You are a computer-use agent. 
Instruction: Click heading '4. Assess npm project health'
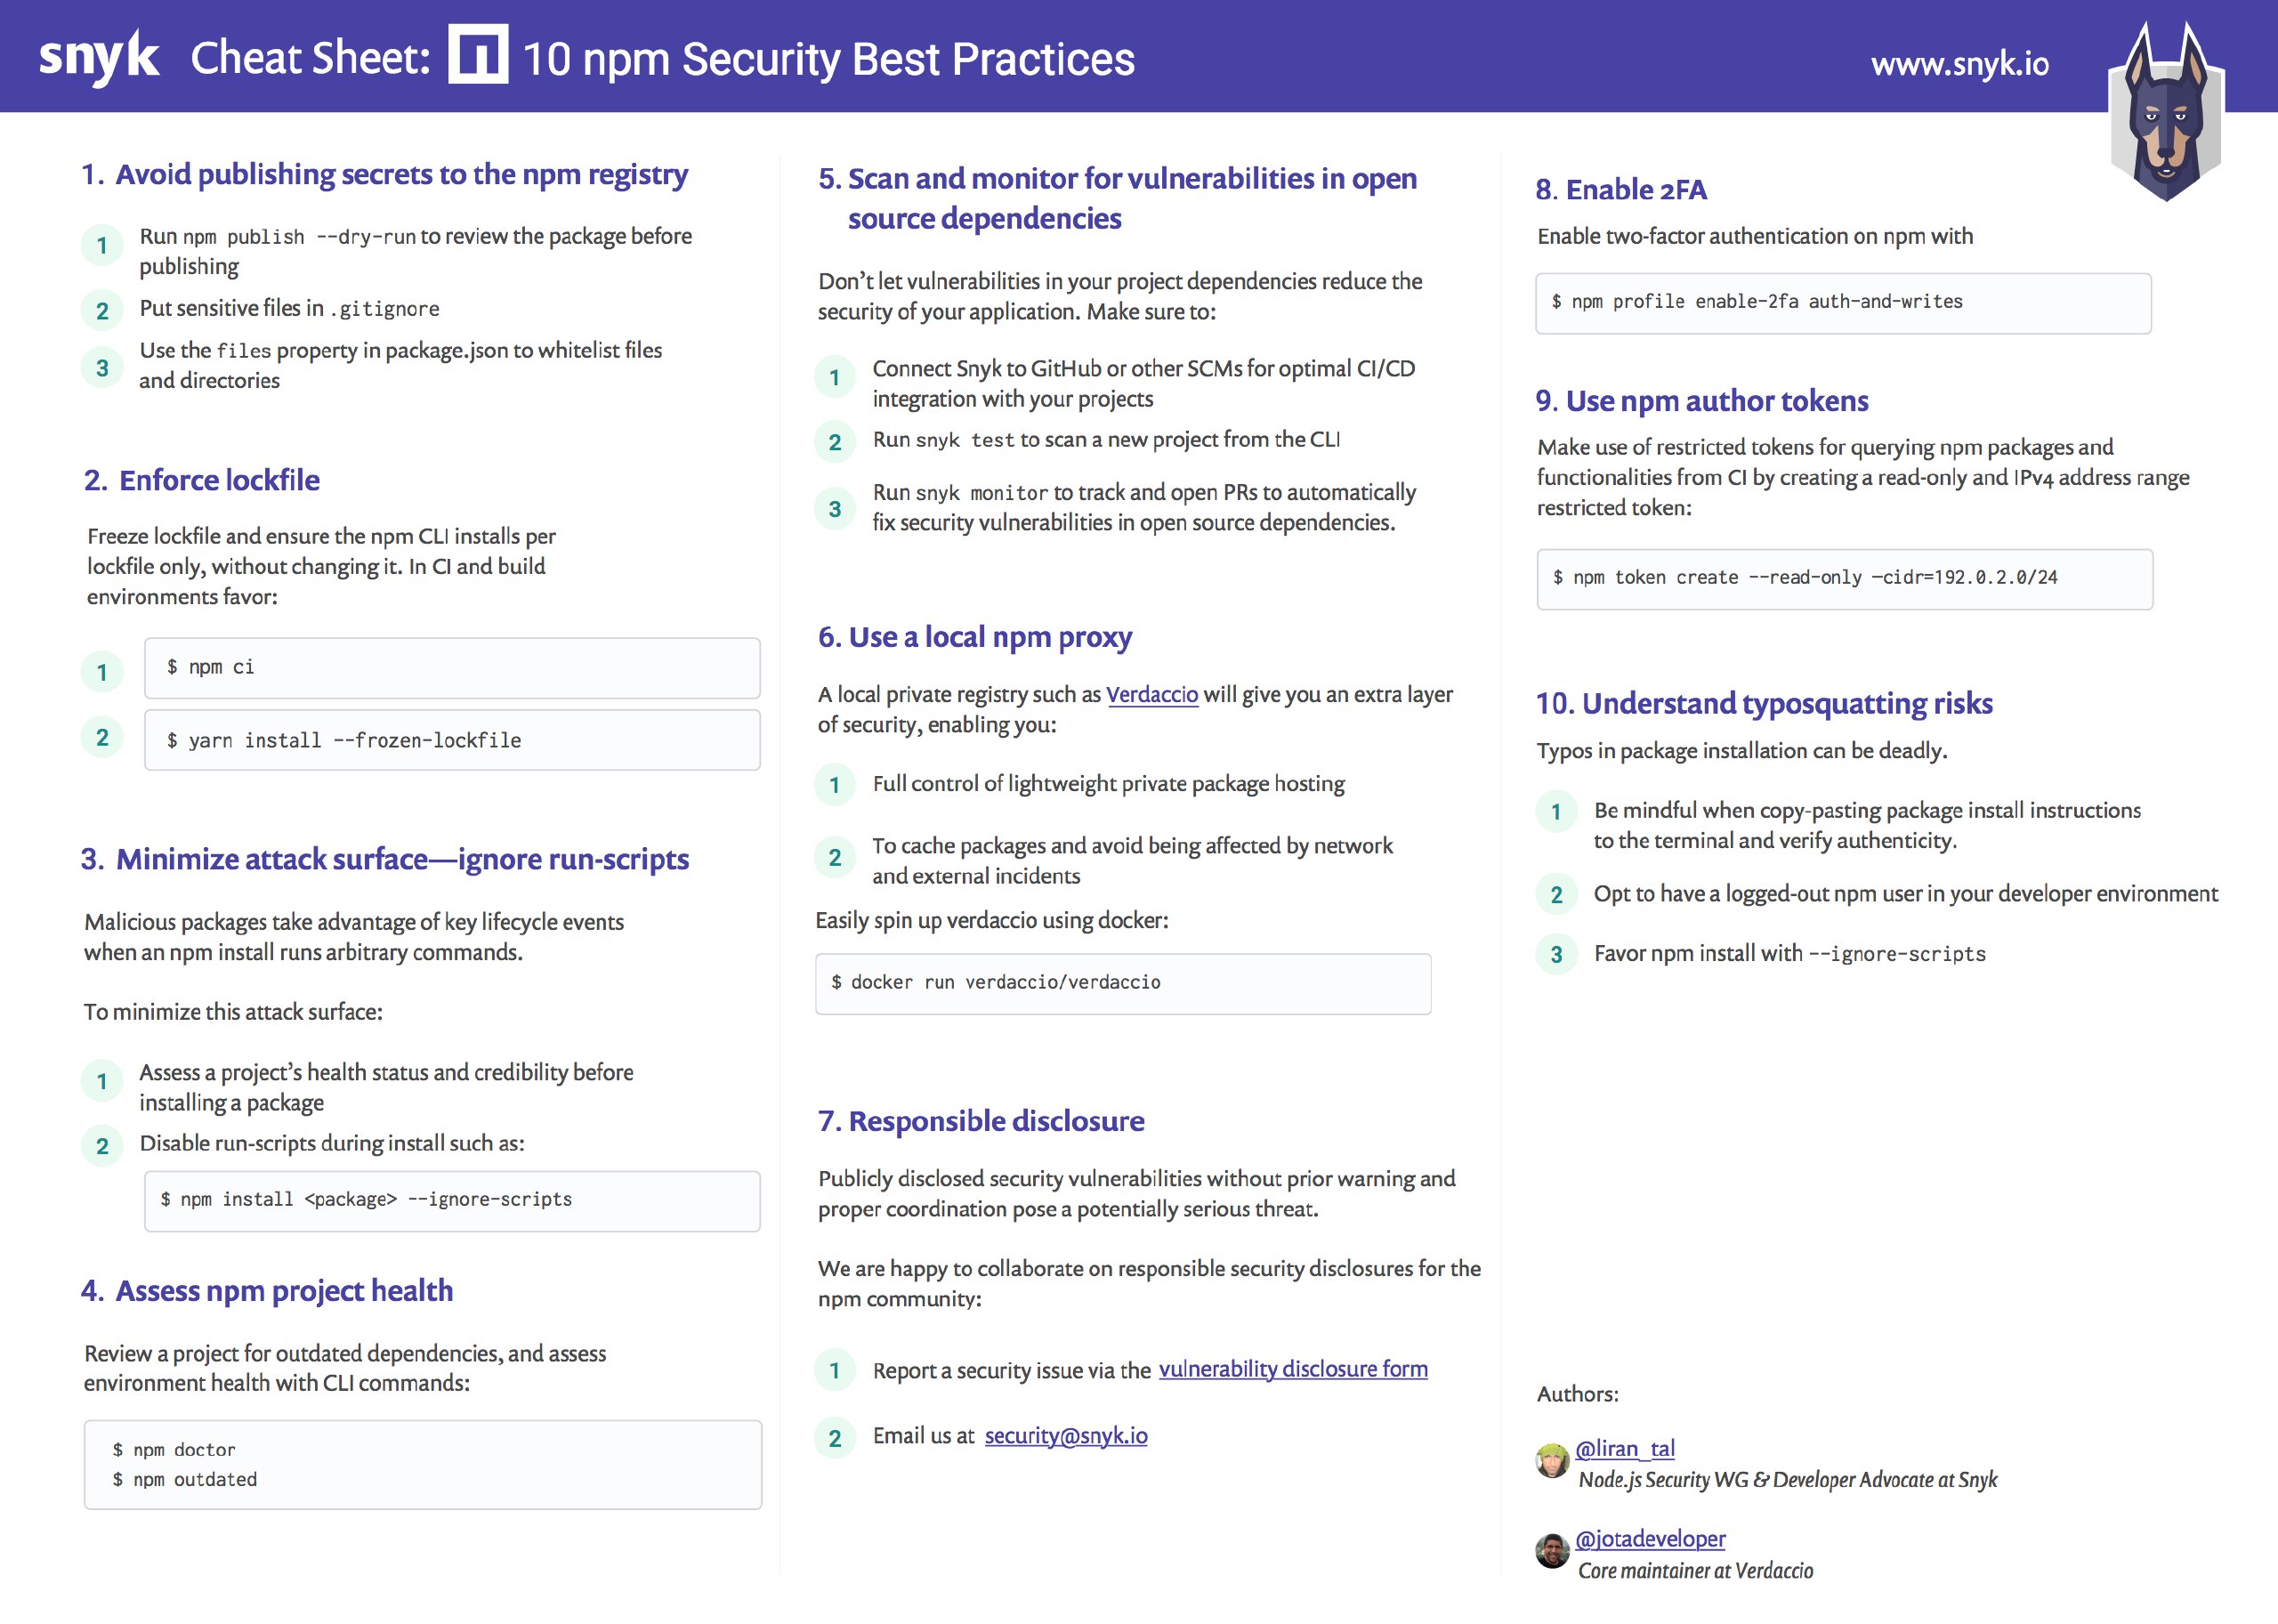(267, 1291)
